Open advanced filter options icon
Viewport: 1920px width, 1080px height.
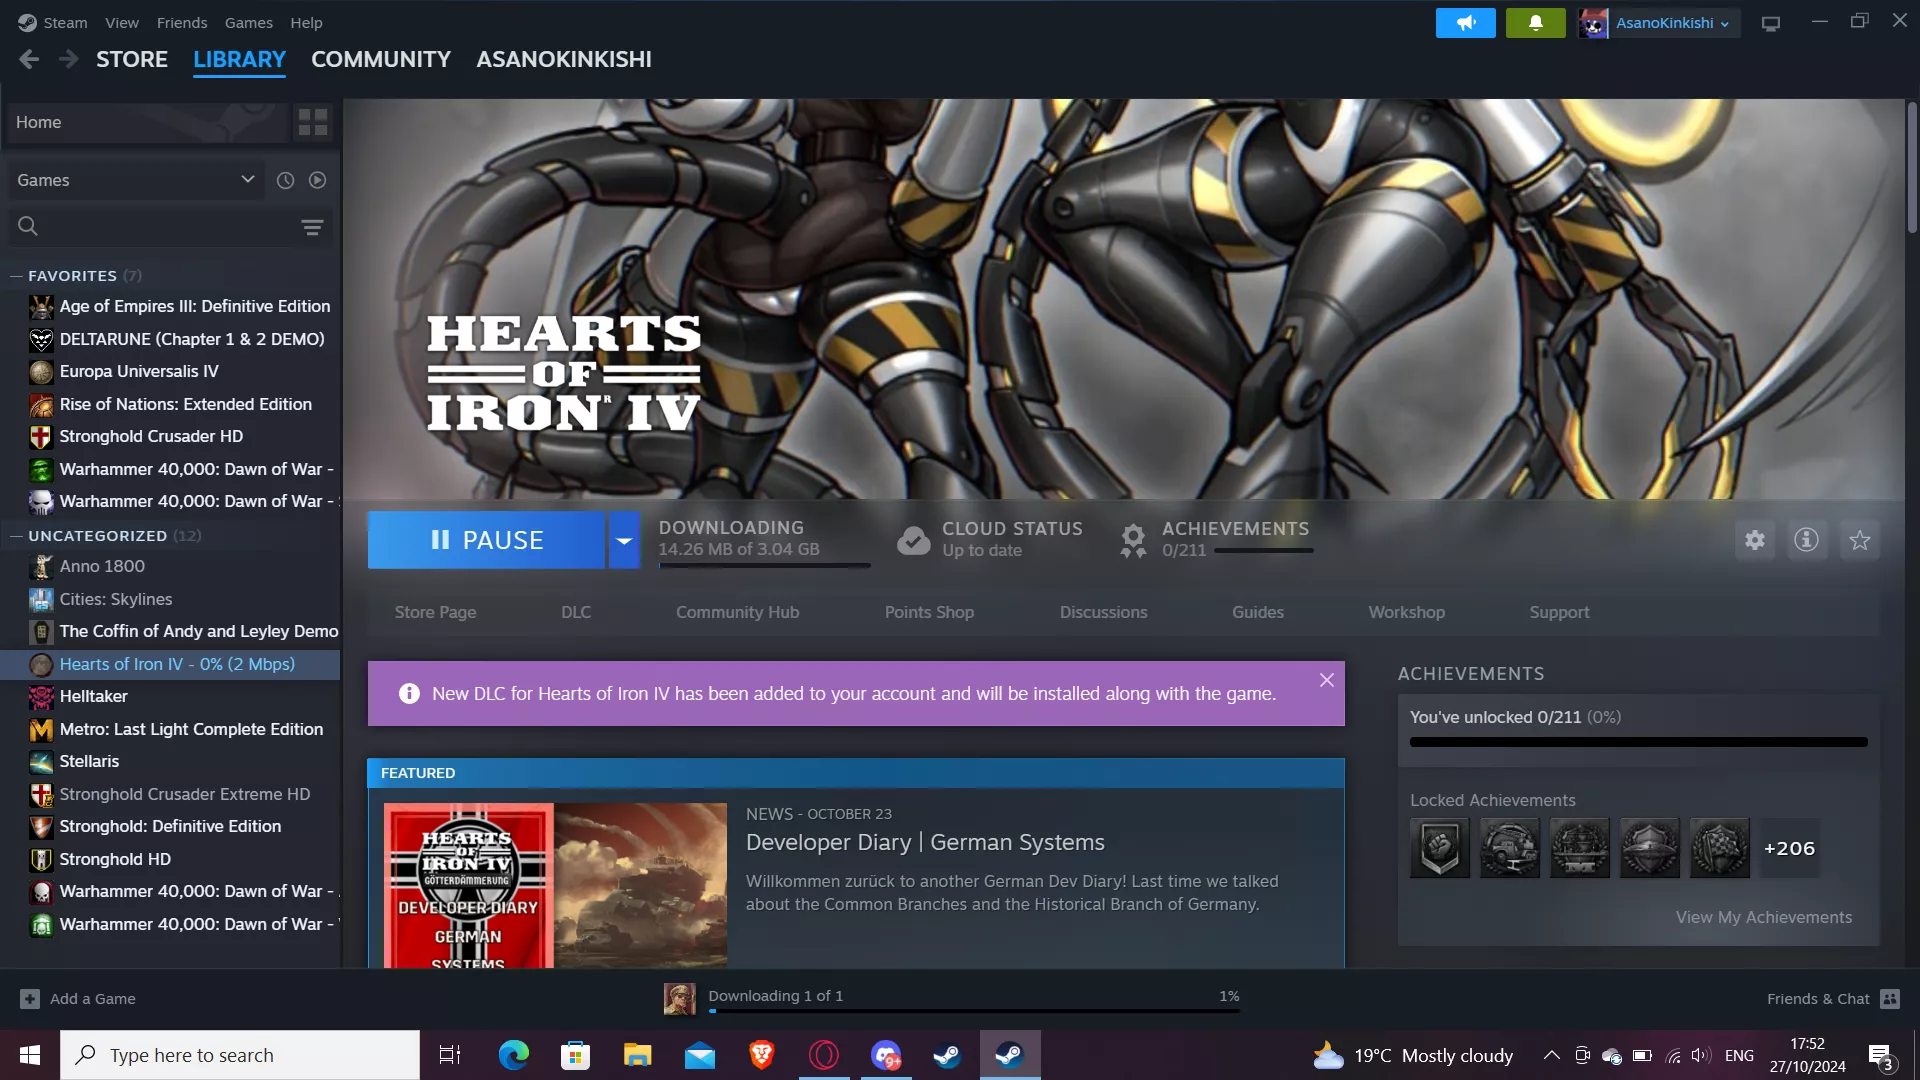[x=312, y=227]
